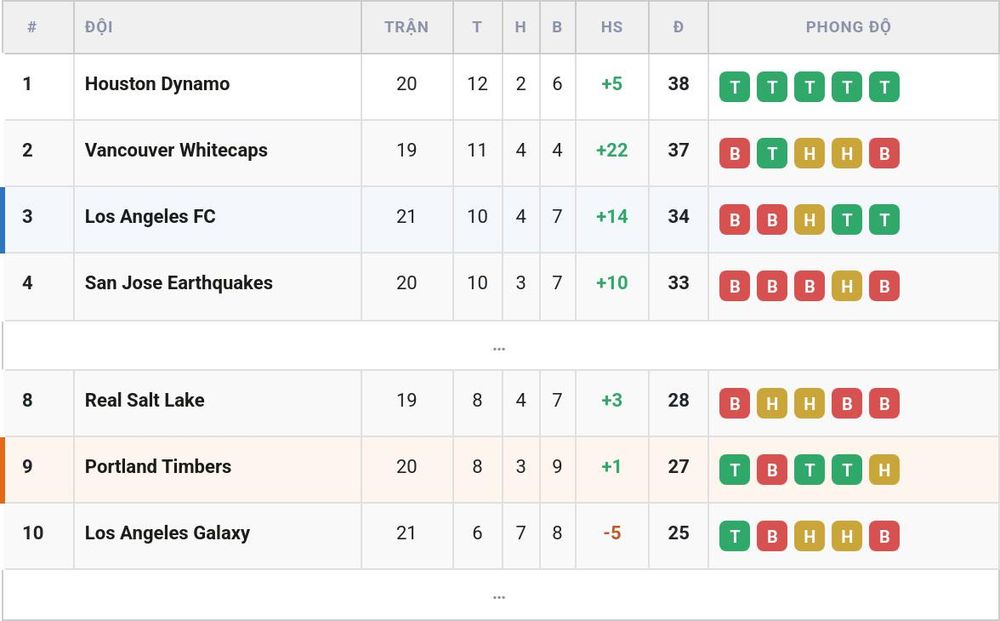Open the Real Salt Lake team link
This screenshot has height=621, width=1000.
point(145,400)
